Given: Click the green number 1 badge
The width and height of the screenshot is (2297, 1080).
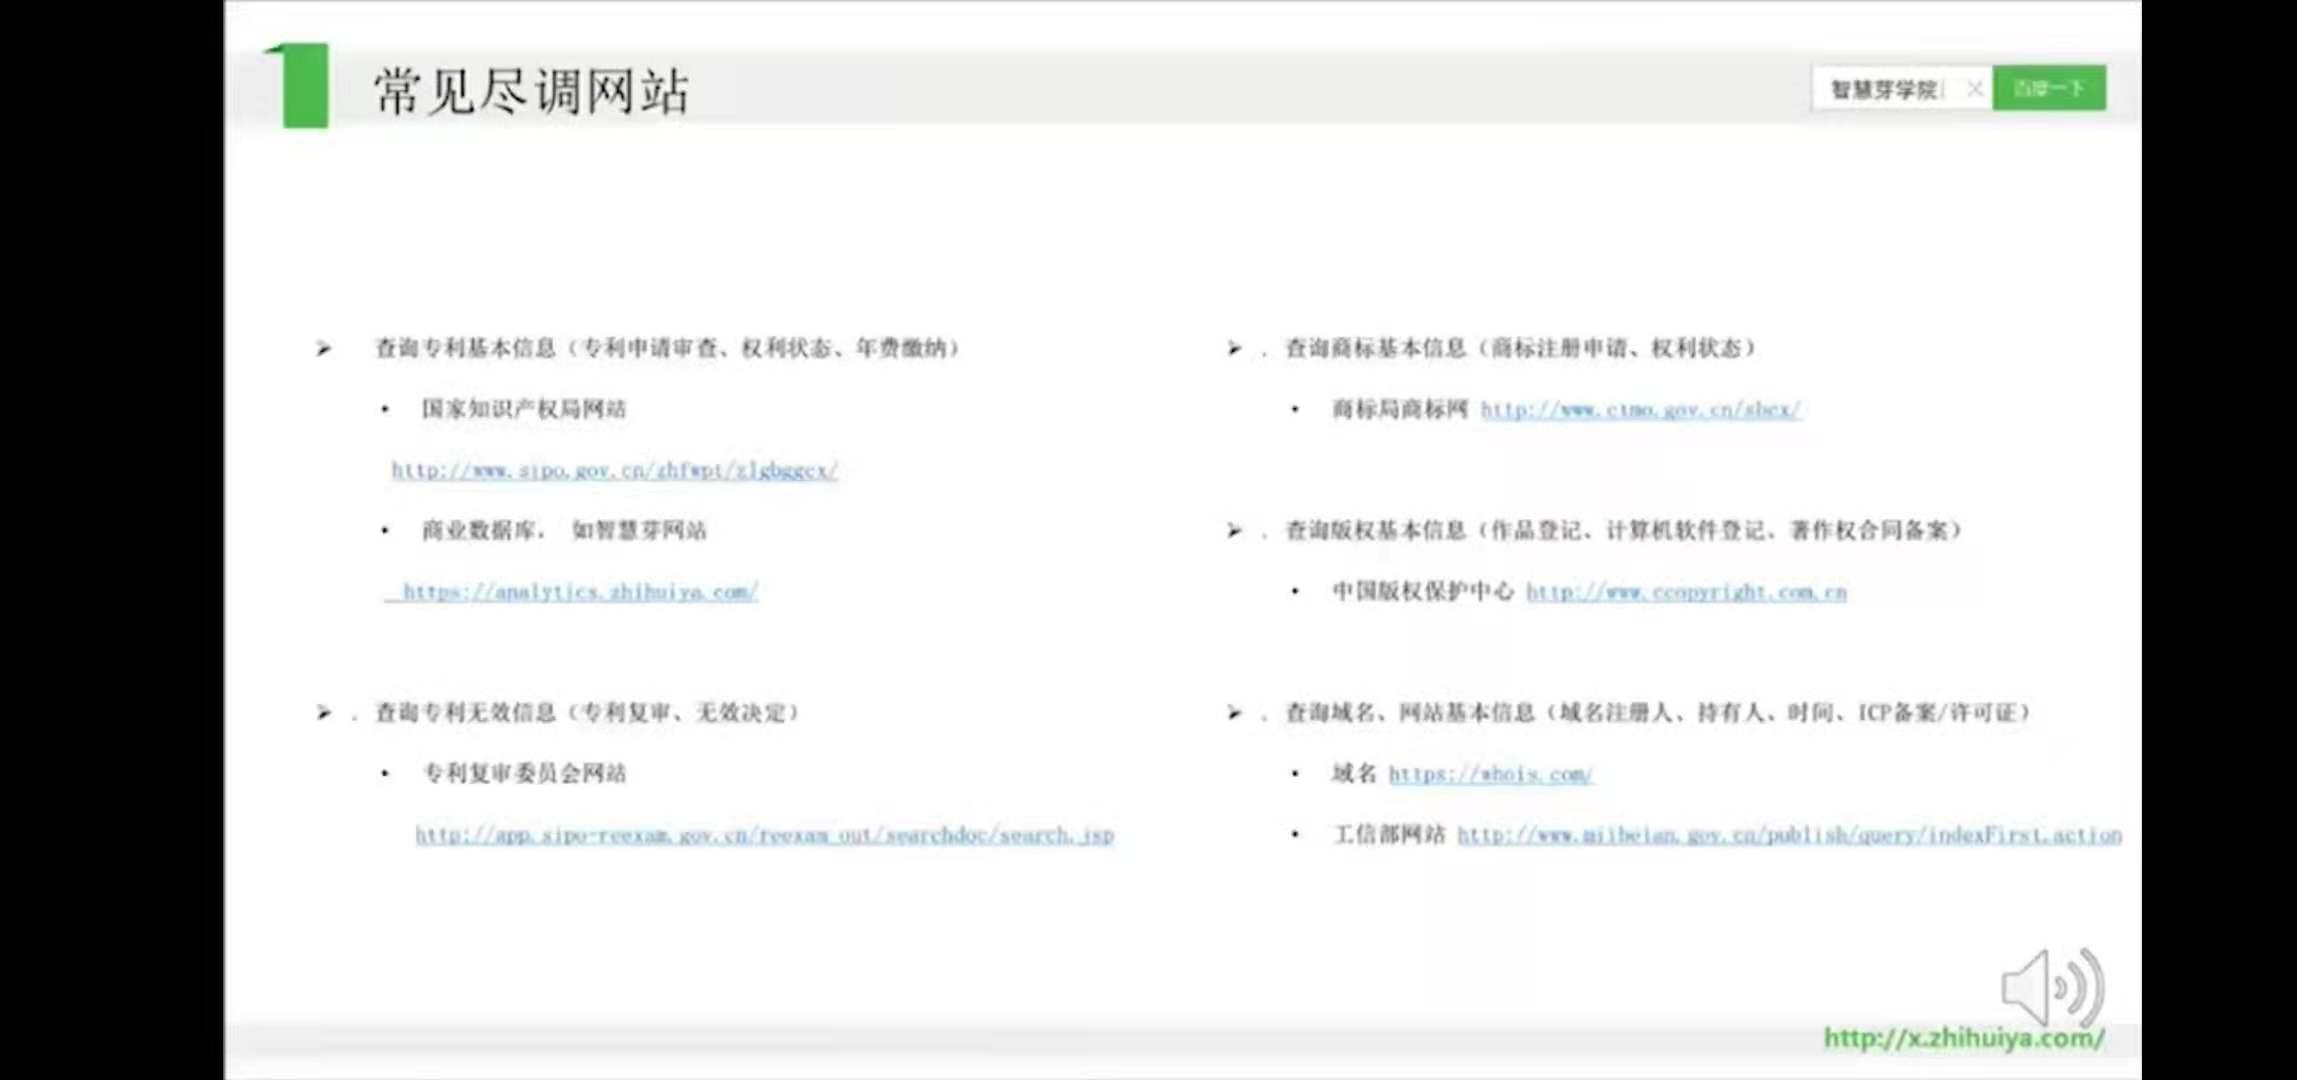Looking at the screenshot, I should (301, 86).
